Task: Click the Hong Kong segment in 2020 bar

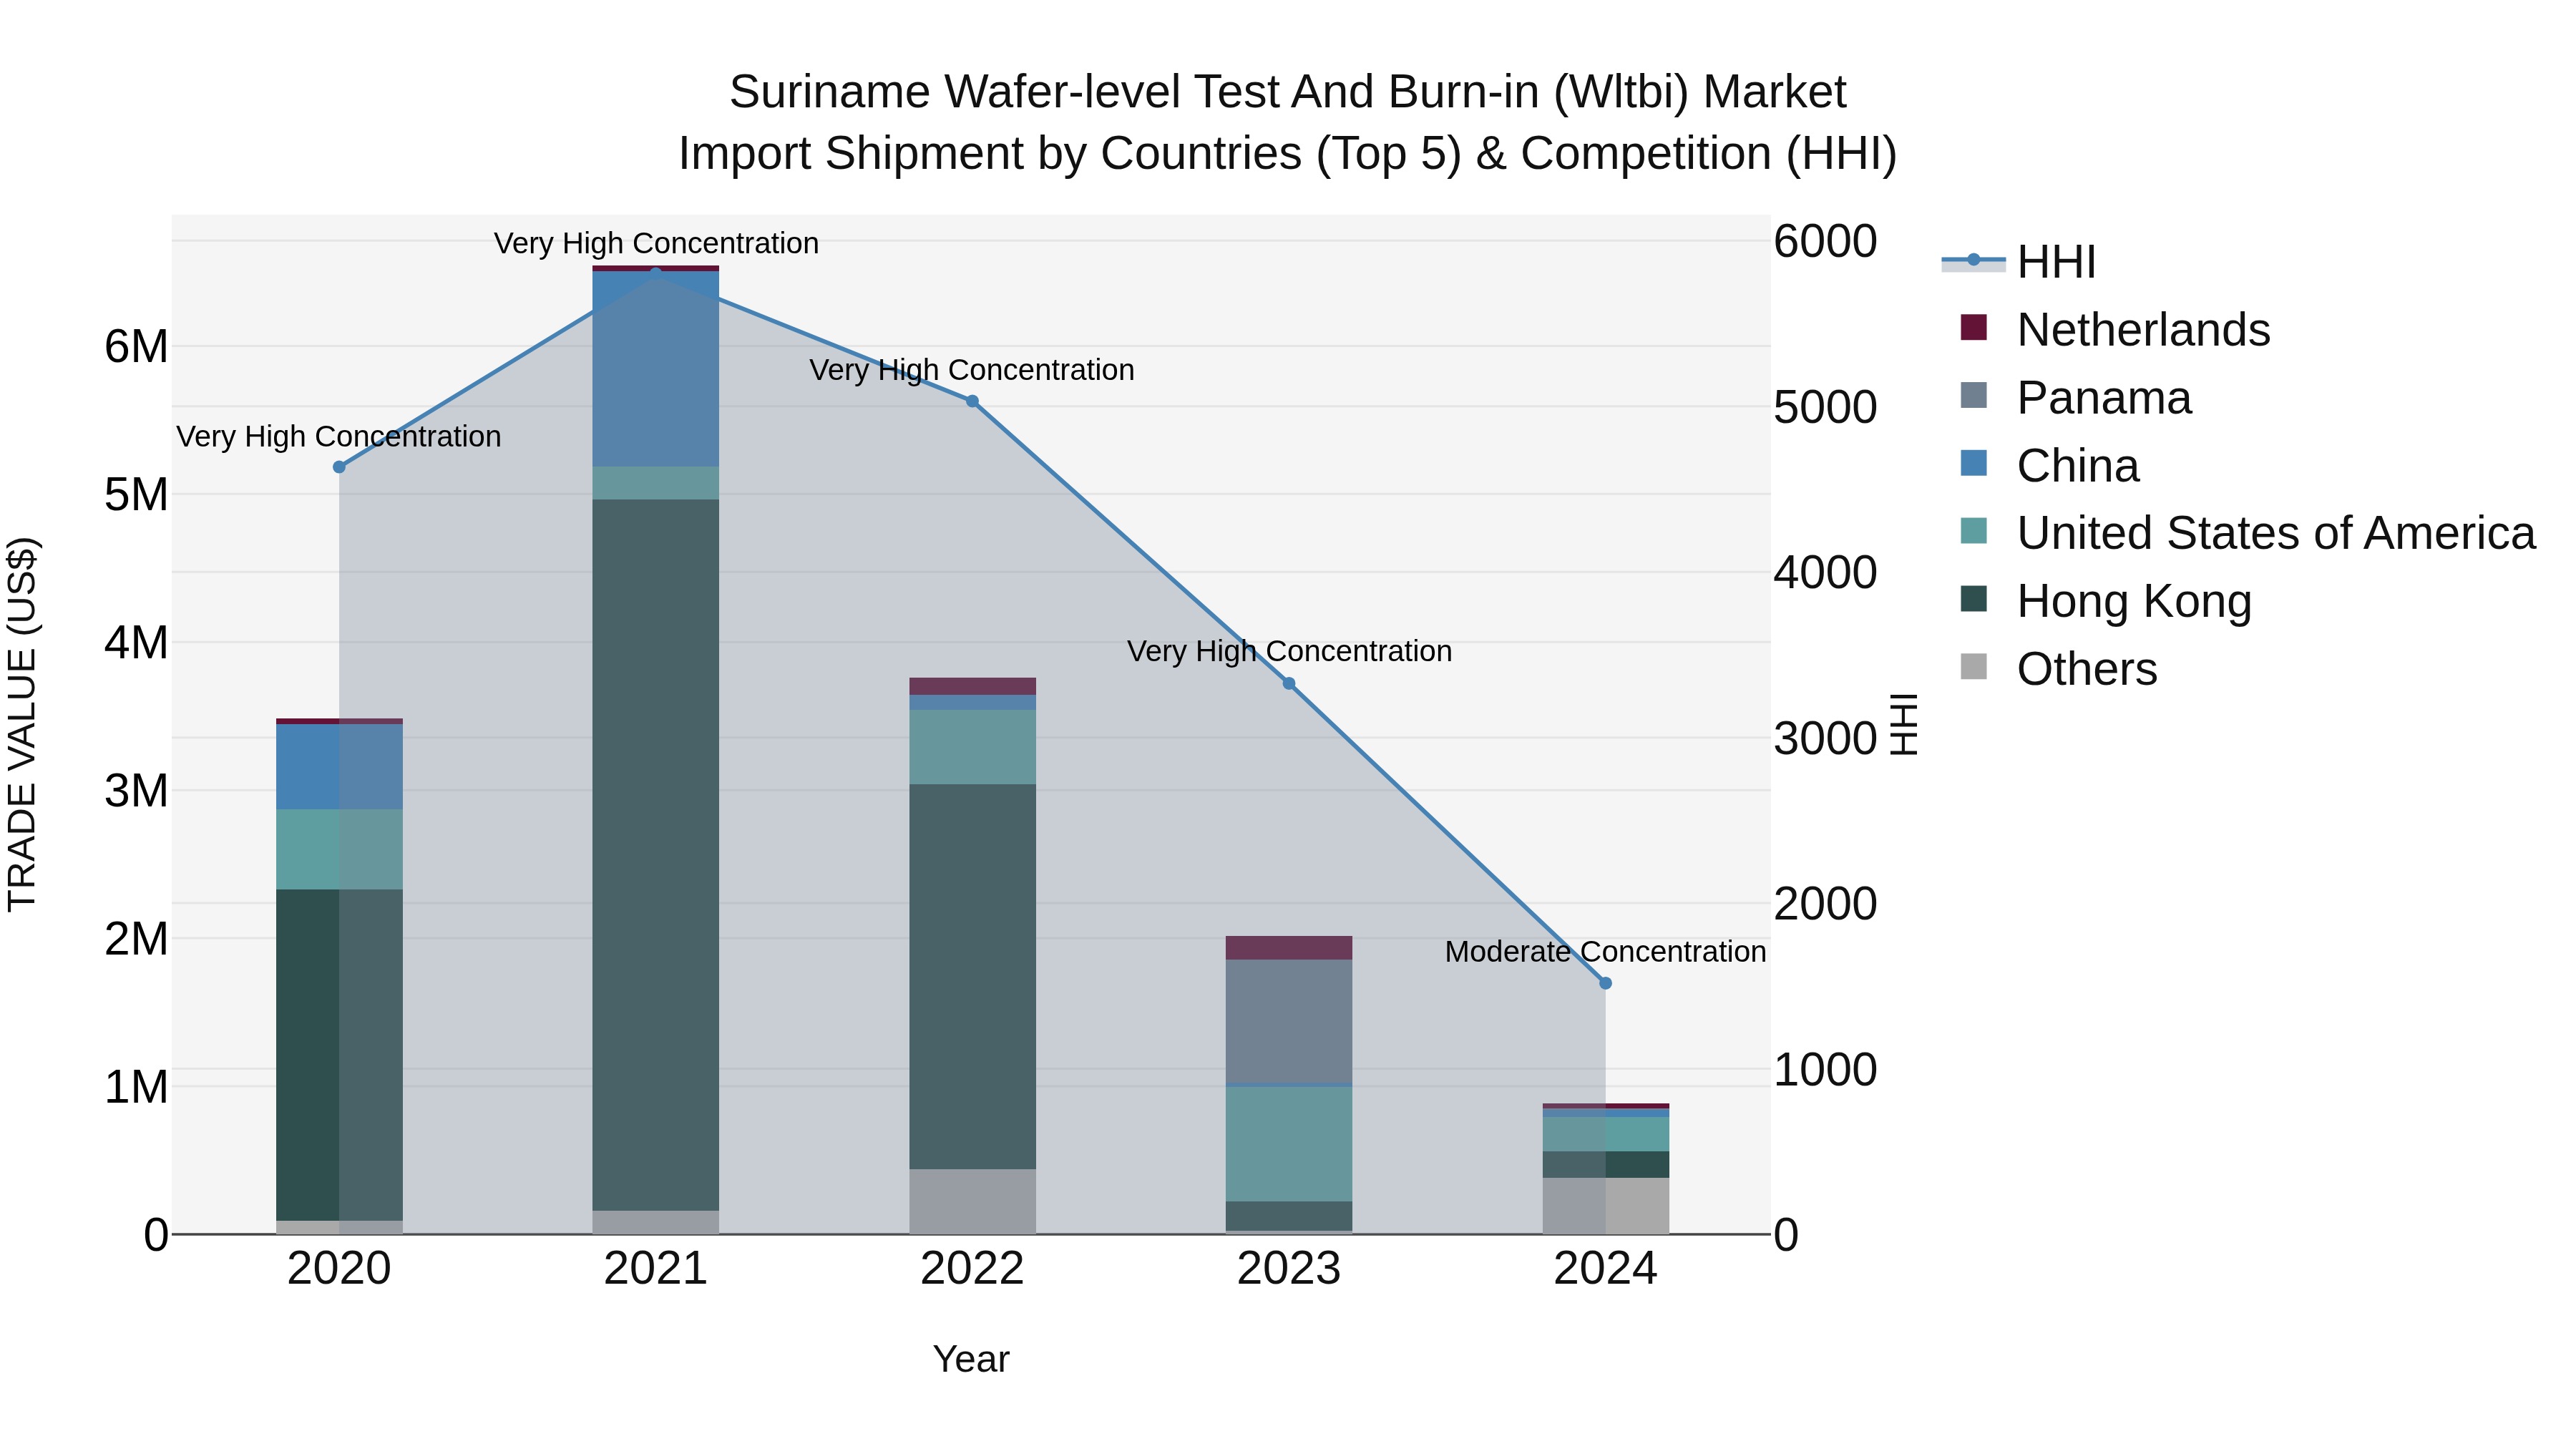Action: tap(339, 1055)
